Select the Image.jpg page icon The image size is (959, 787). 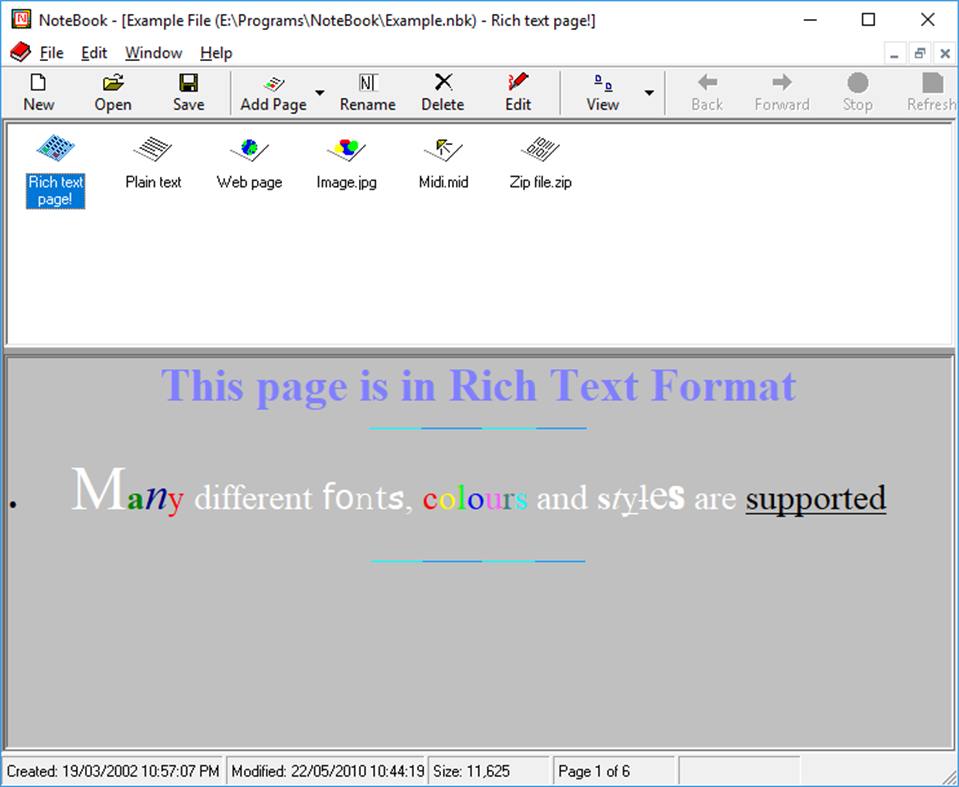[x=346, y=163]
